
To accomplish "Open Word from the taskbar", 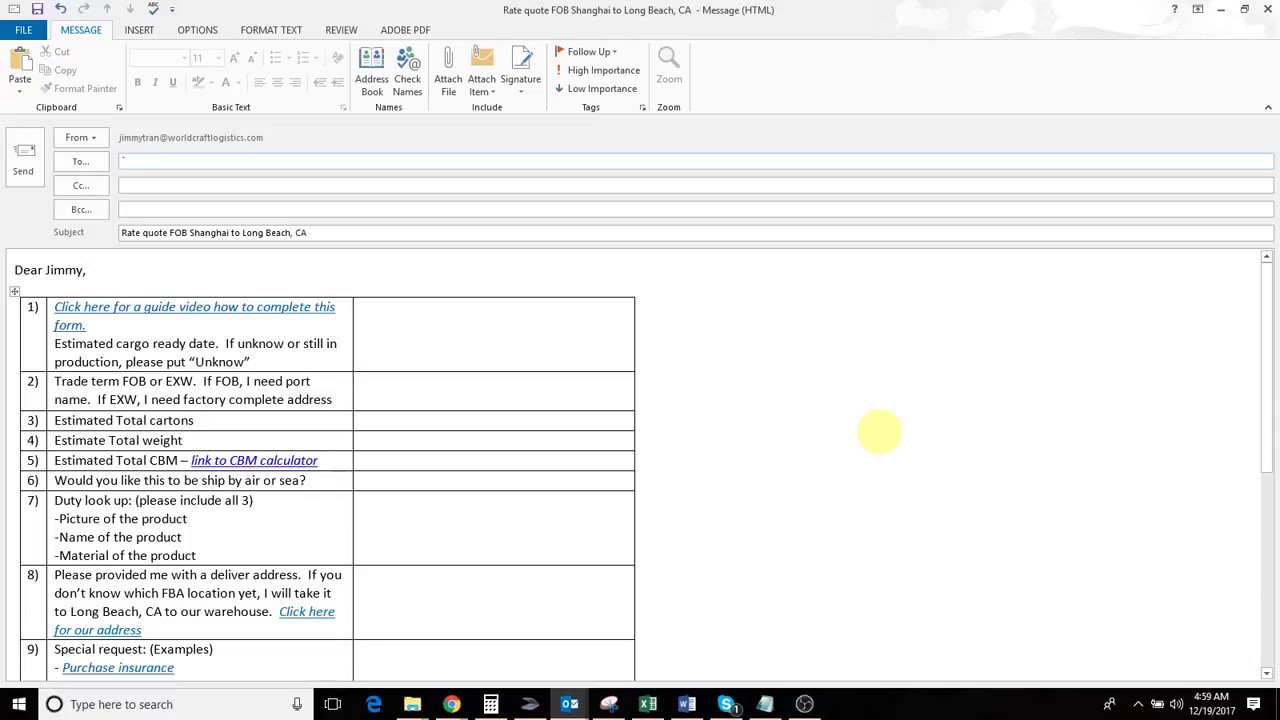I will (686, 704).
